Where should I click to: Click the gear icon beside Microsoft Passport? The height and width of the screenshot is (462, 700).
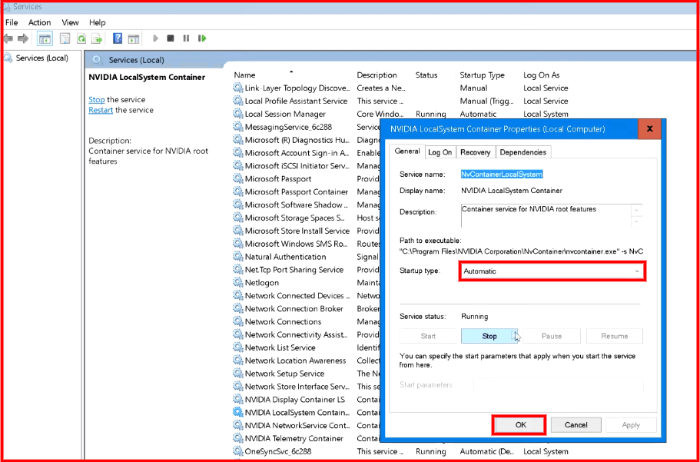click(x=238, y=179)
